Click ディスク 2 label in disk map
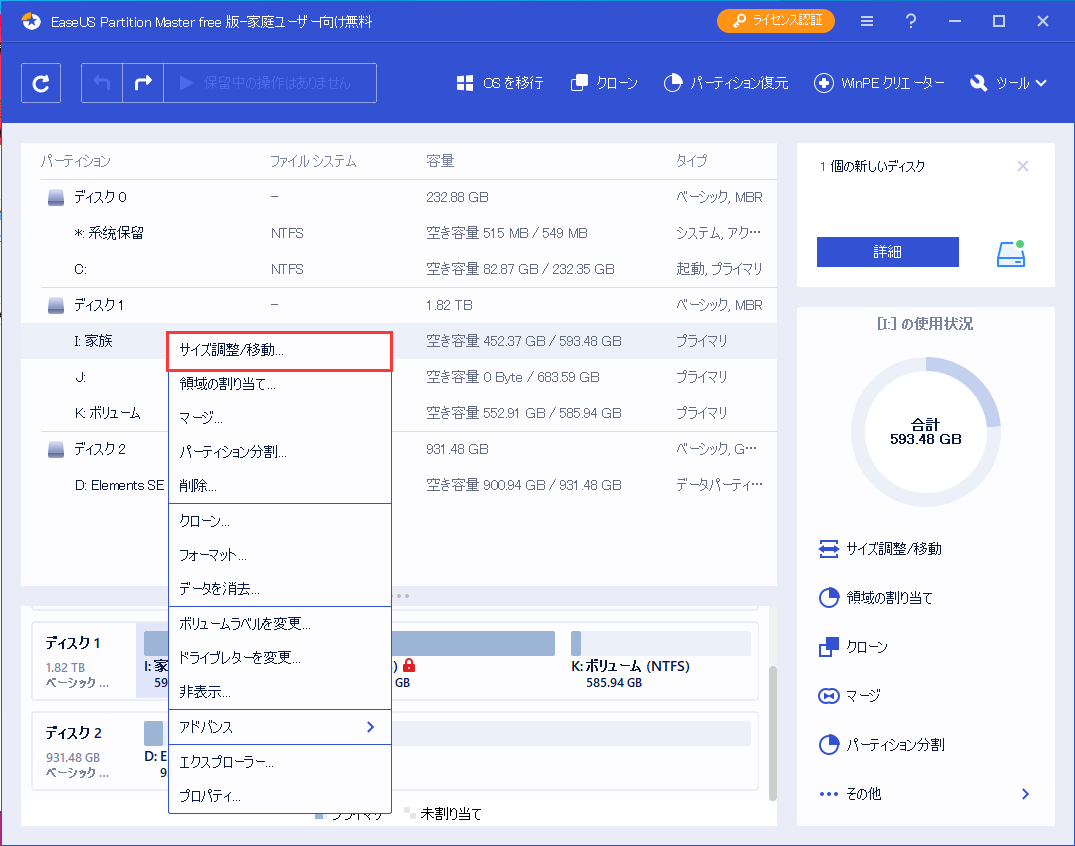Viewport: 1075px width, 846px height. click(73, 733)
